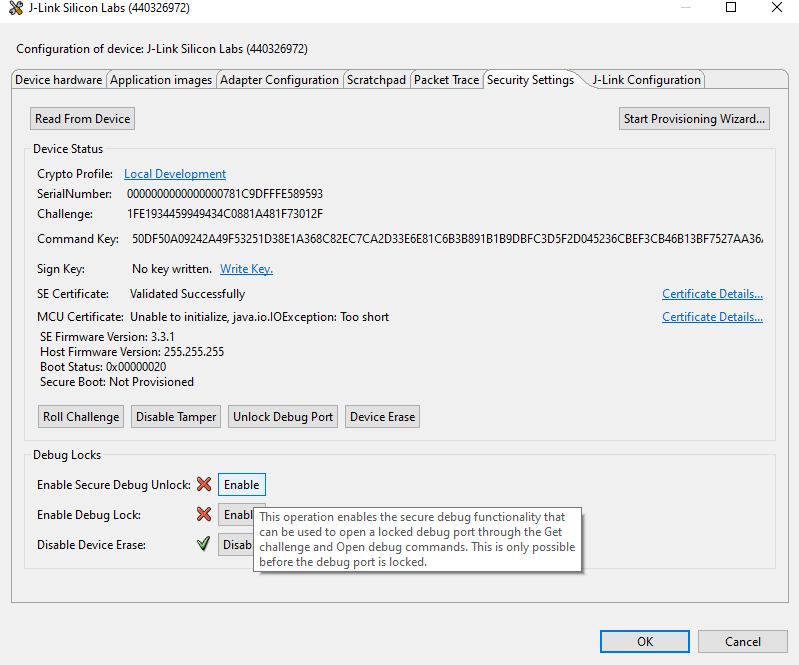This screenshot has height=665, width=799.
Task: Click the SerialNumber value 0000000000000000781C9DFFFE589593
Action: click(x=225, y=194)
